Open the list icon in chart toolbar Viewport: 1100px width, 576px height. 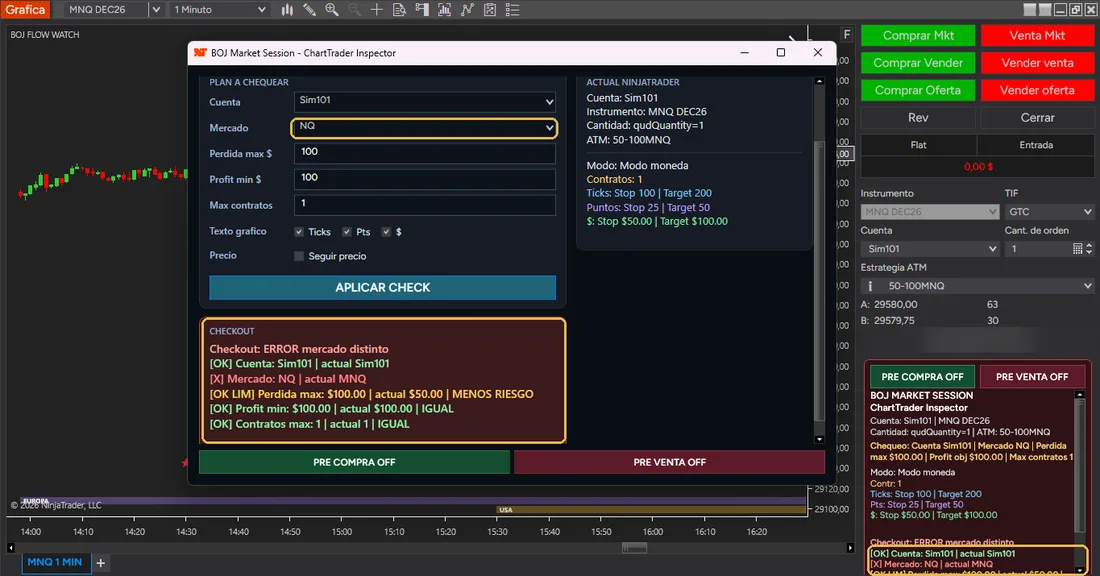pos(512,10)
